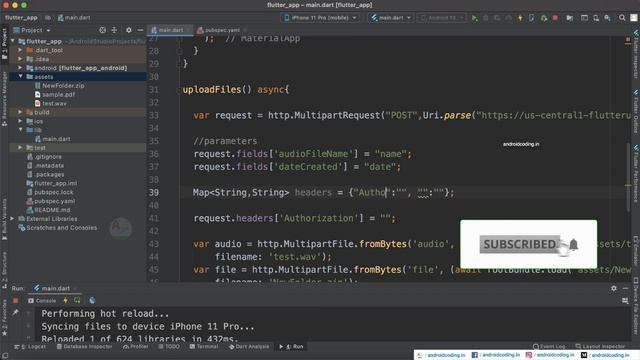This screenshot has width=640, height=360.
Task: Open the Flutter Performance side panel
Action: [636, 173]
